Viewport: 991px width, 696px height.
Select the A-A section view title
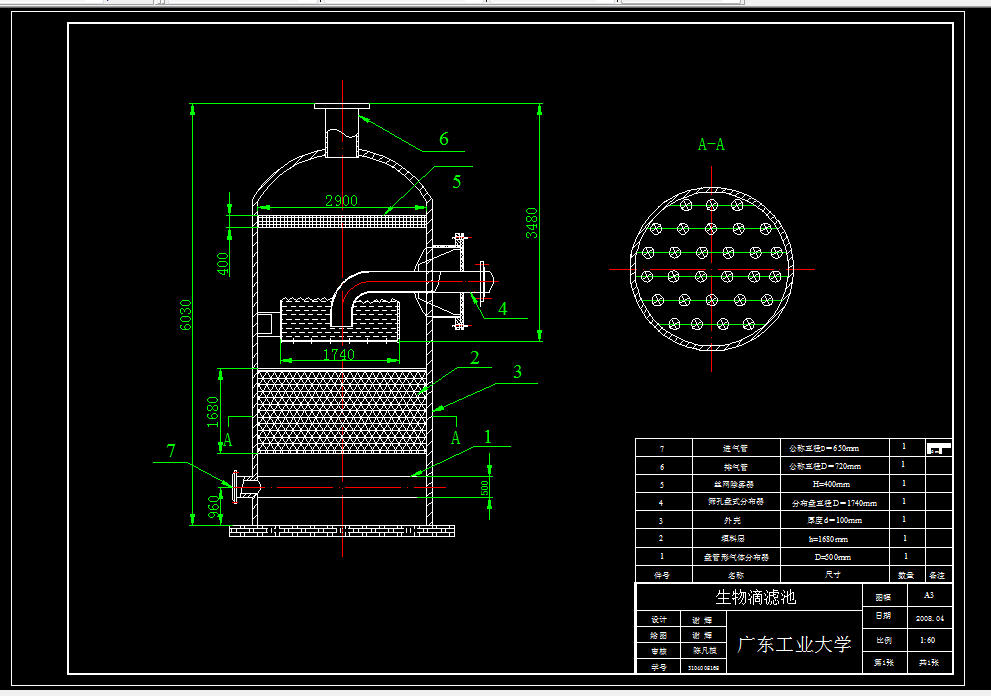[x=711, y=145]
